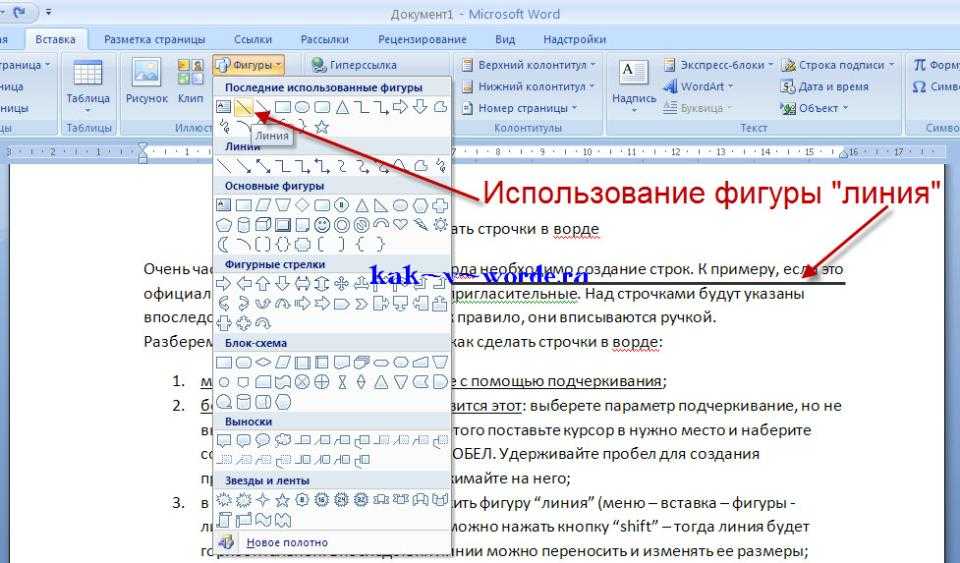Pick the lightning bolt shape
960x563 pixels.
[420, 225]
